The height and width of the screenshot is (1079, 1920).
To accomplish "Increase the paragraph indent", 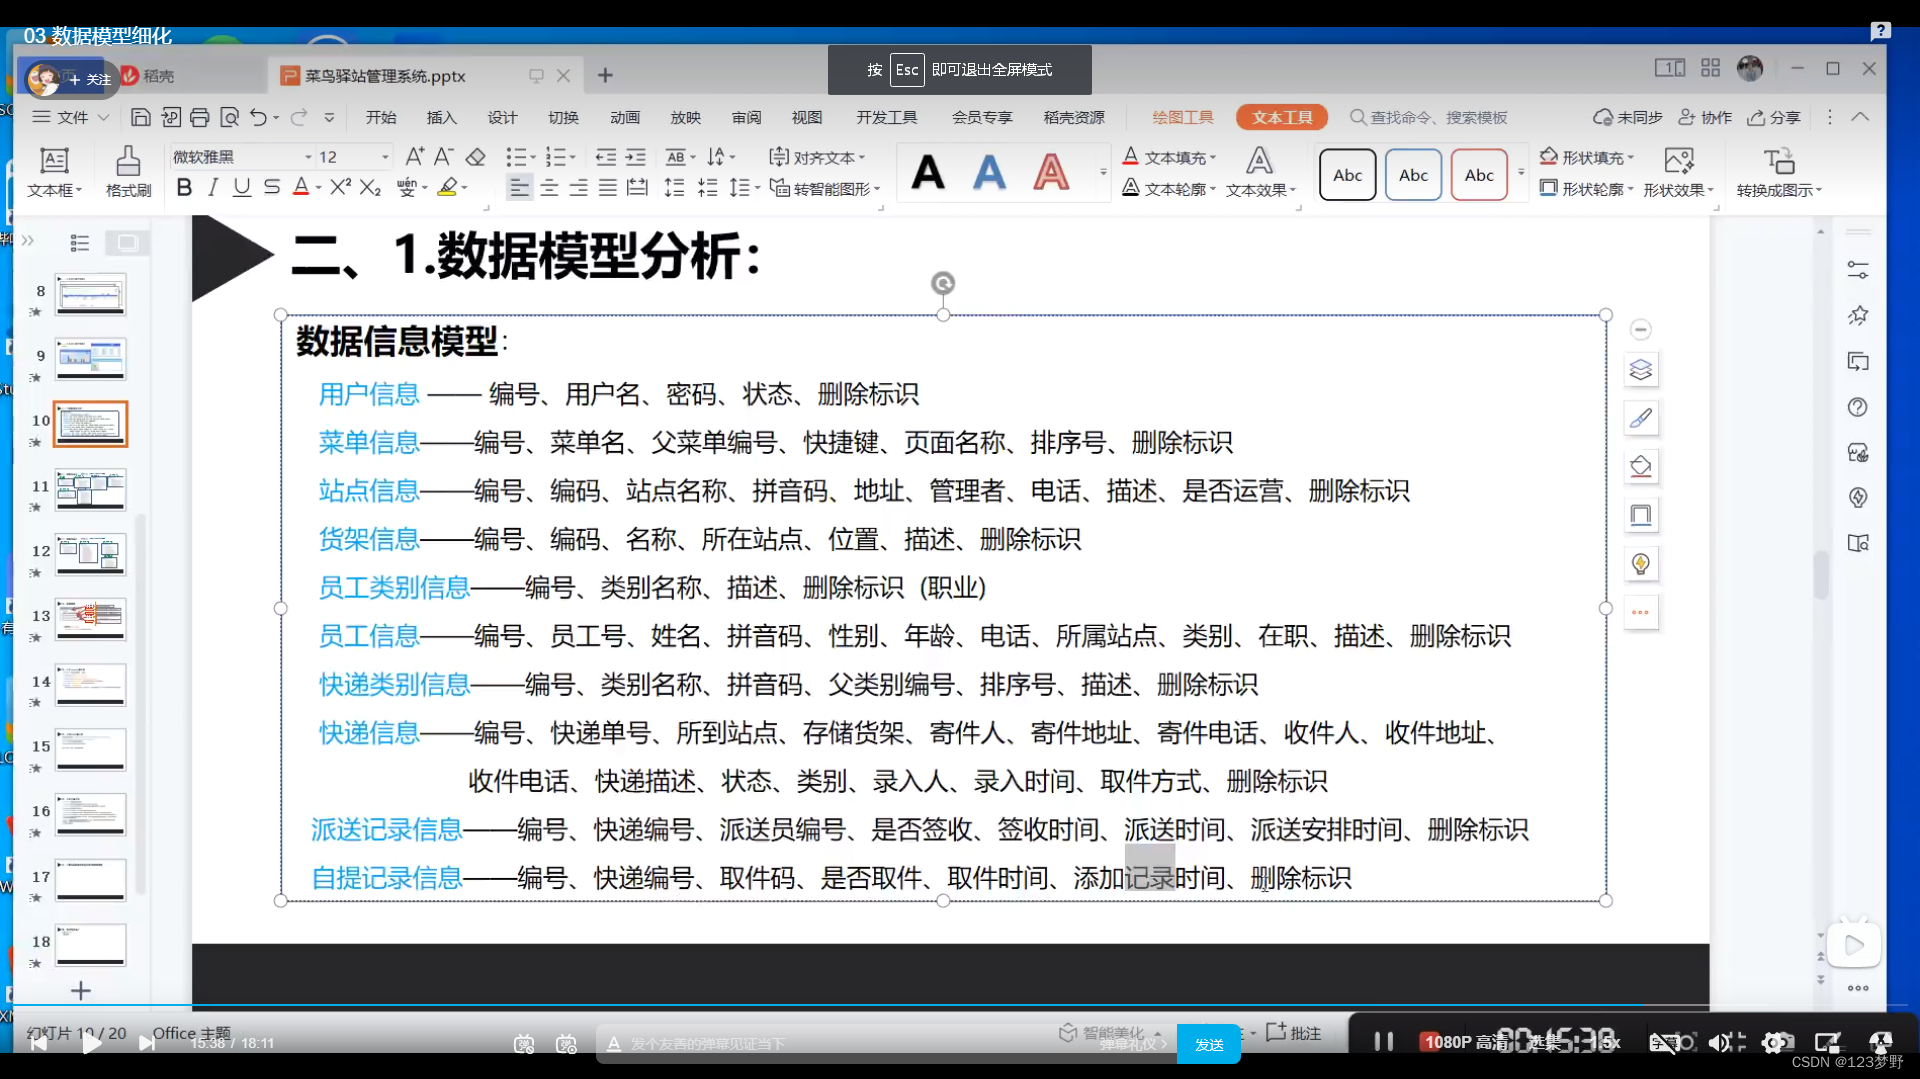I will pos(635,157).
